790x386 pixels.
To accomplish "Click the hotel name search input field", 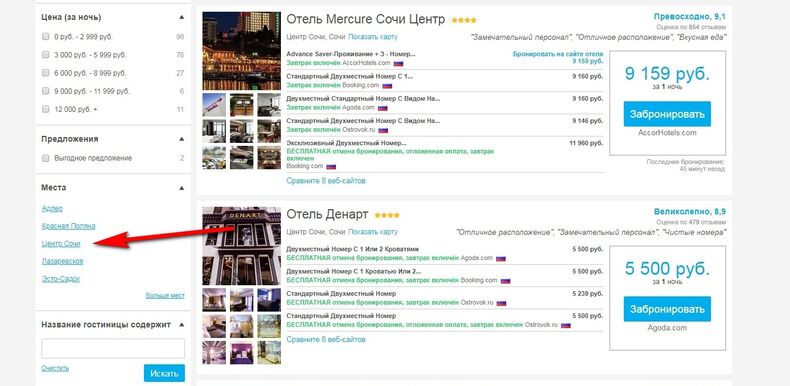I will click(113, 348).
